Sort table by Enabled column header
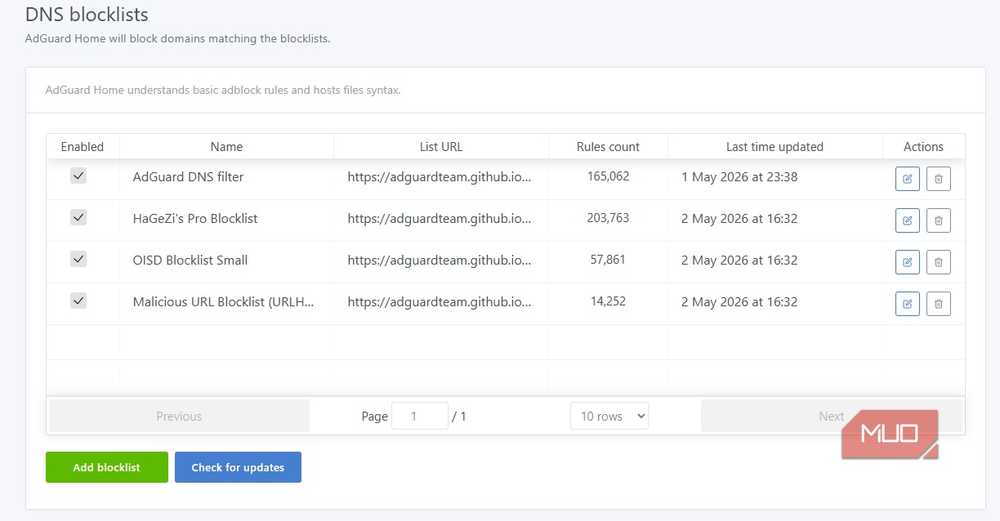 pyautogui.click(x=82, y=147)
